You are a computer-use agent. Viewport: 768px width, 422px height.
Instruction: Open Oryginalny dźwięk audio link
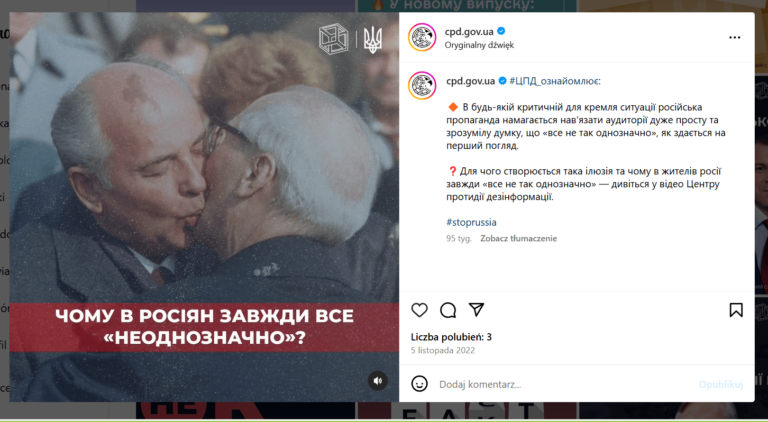[x=479, y=45]
